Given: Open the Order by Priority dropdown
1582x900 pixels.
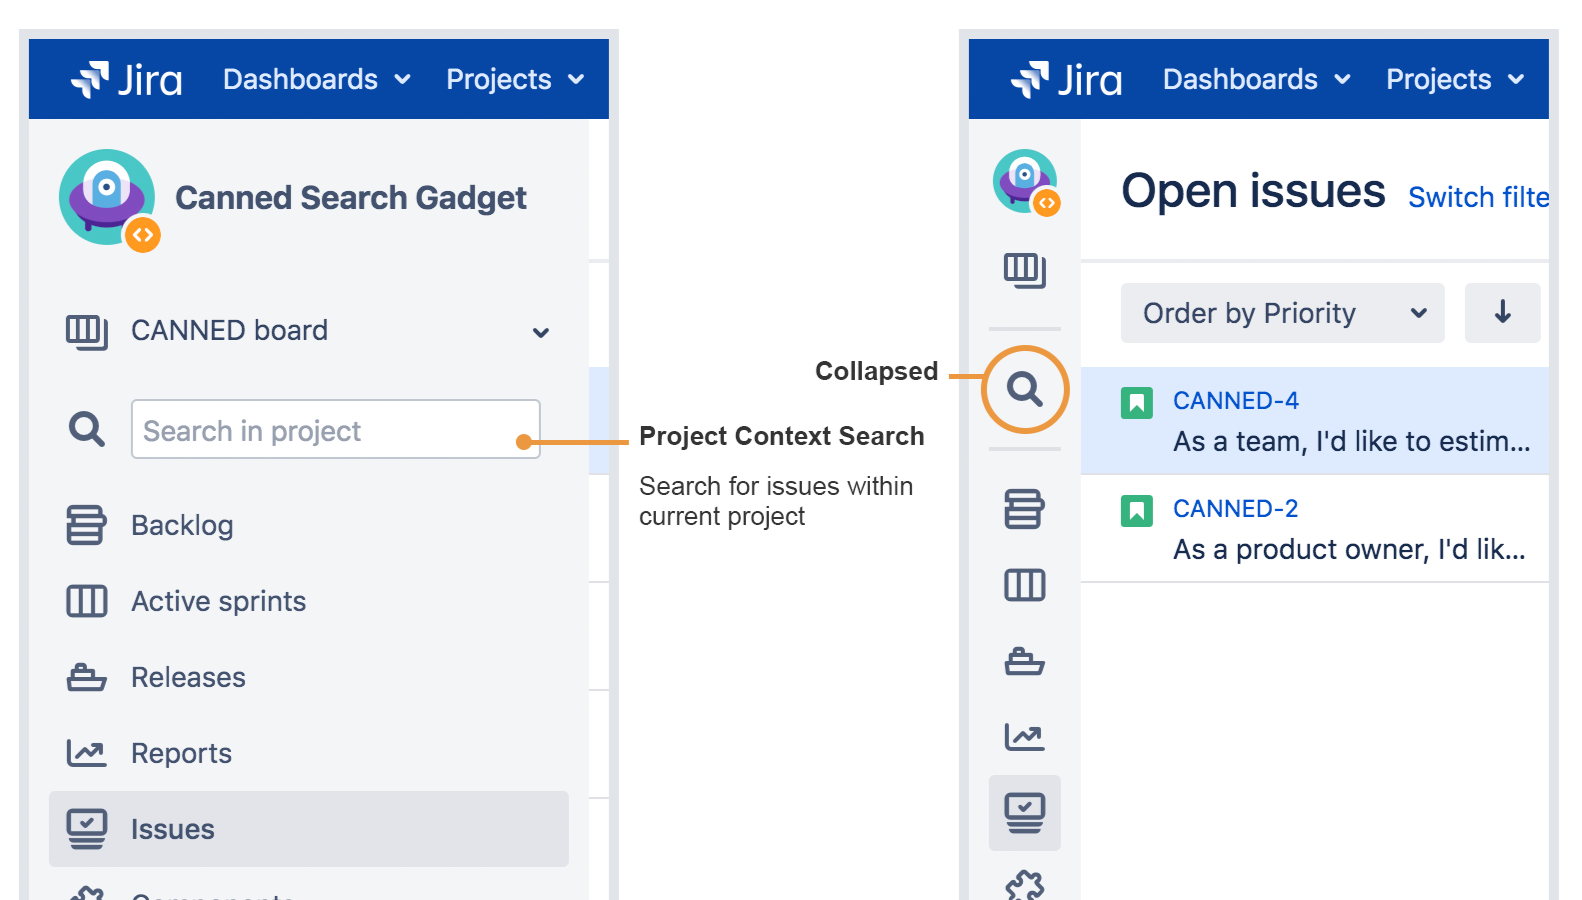Looking at the screenshot, I should [x=1282, y=313].
